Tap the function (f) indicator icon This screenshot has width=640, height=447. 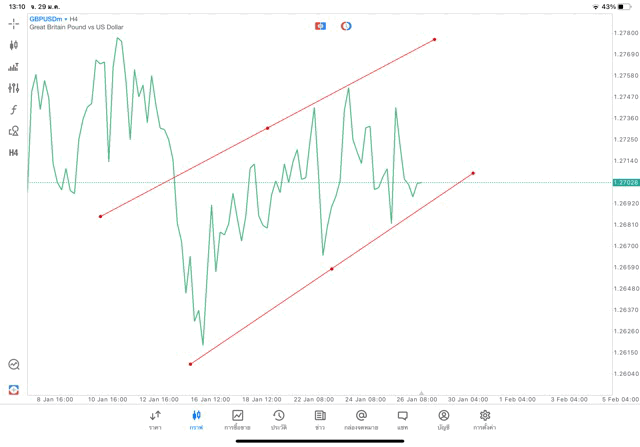[x=14, y=109]
